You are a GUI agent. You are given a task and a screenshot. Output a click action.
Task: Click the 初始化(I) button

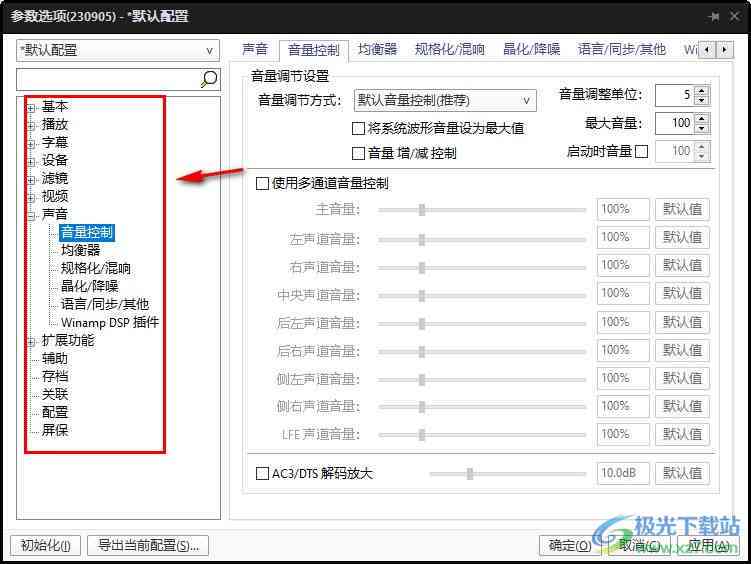coord(46,545)
